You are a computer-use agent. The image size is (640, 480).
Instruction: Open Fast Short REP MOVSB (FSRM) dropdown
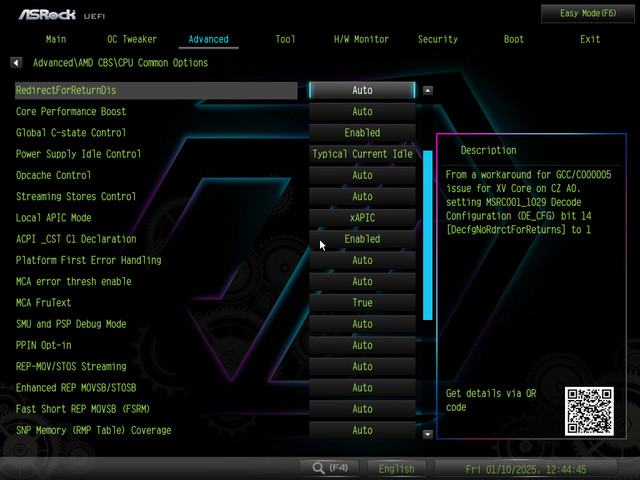click(362, 409)
